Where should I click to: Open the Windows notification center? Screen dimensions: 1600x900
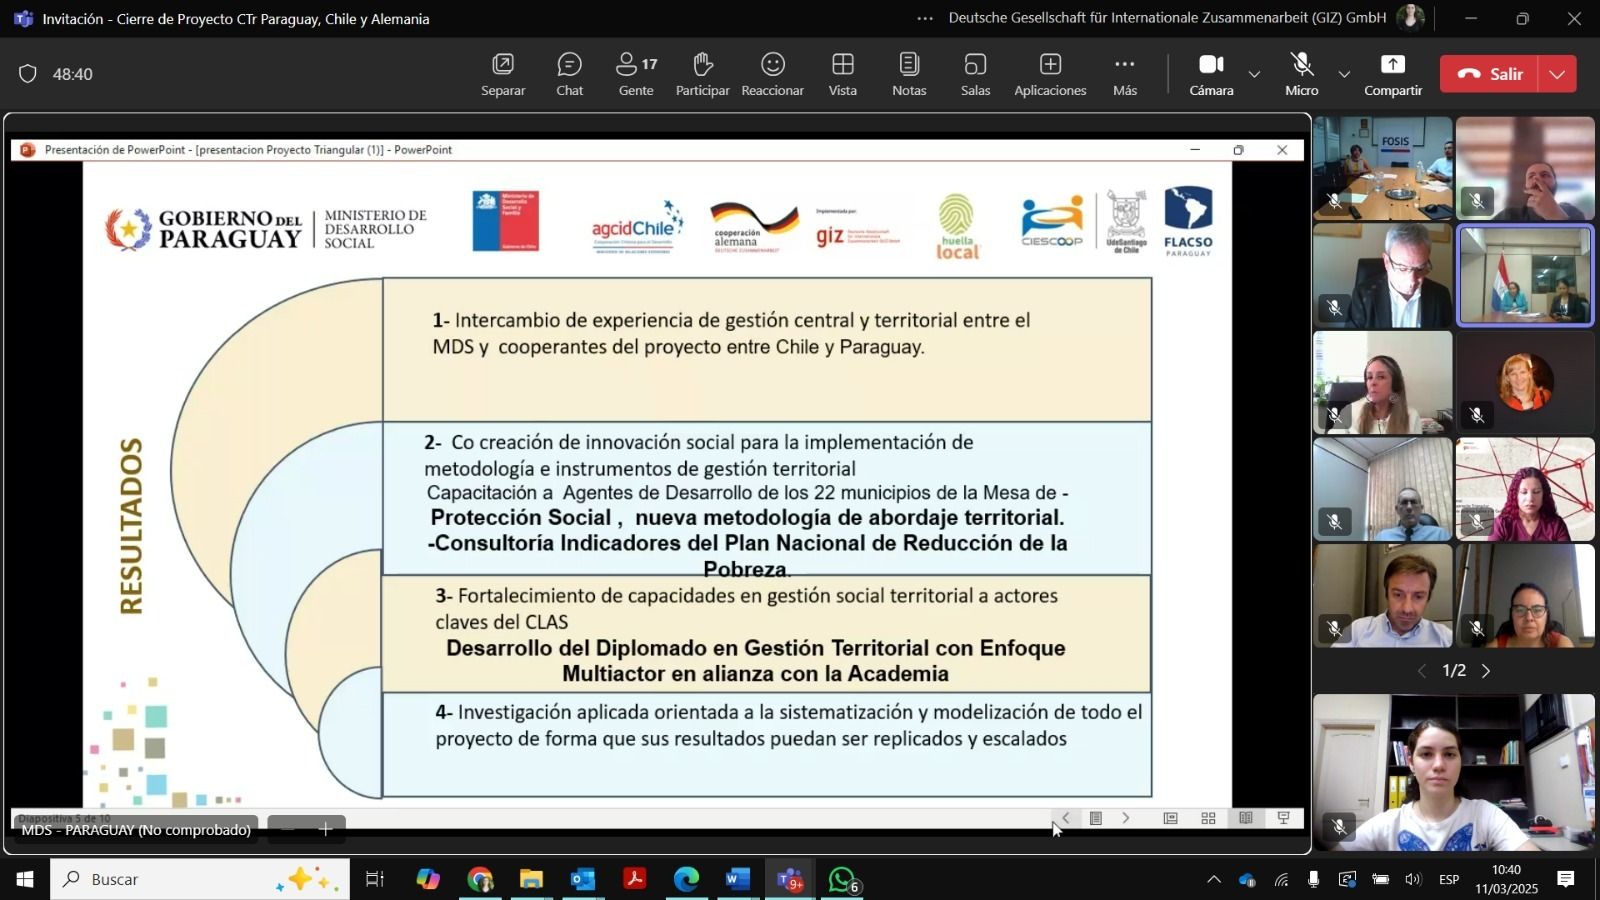[x=1566, y=880]
